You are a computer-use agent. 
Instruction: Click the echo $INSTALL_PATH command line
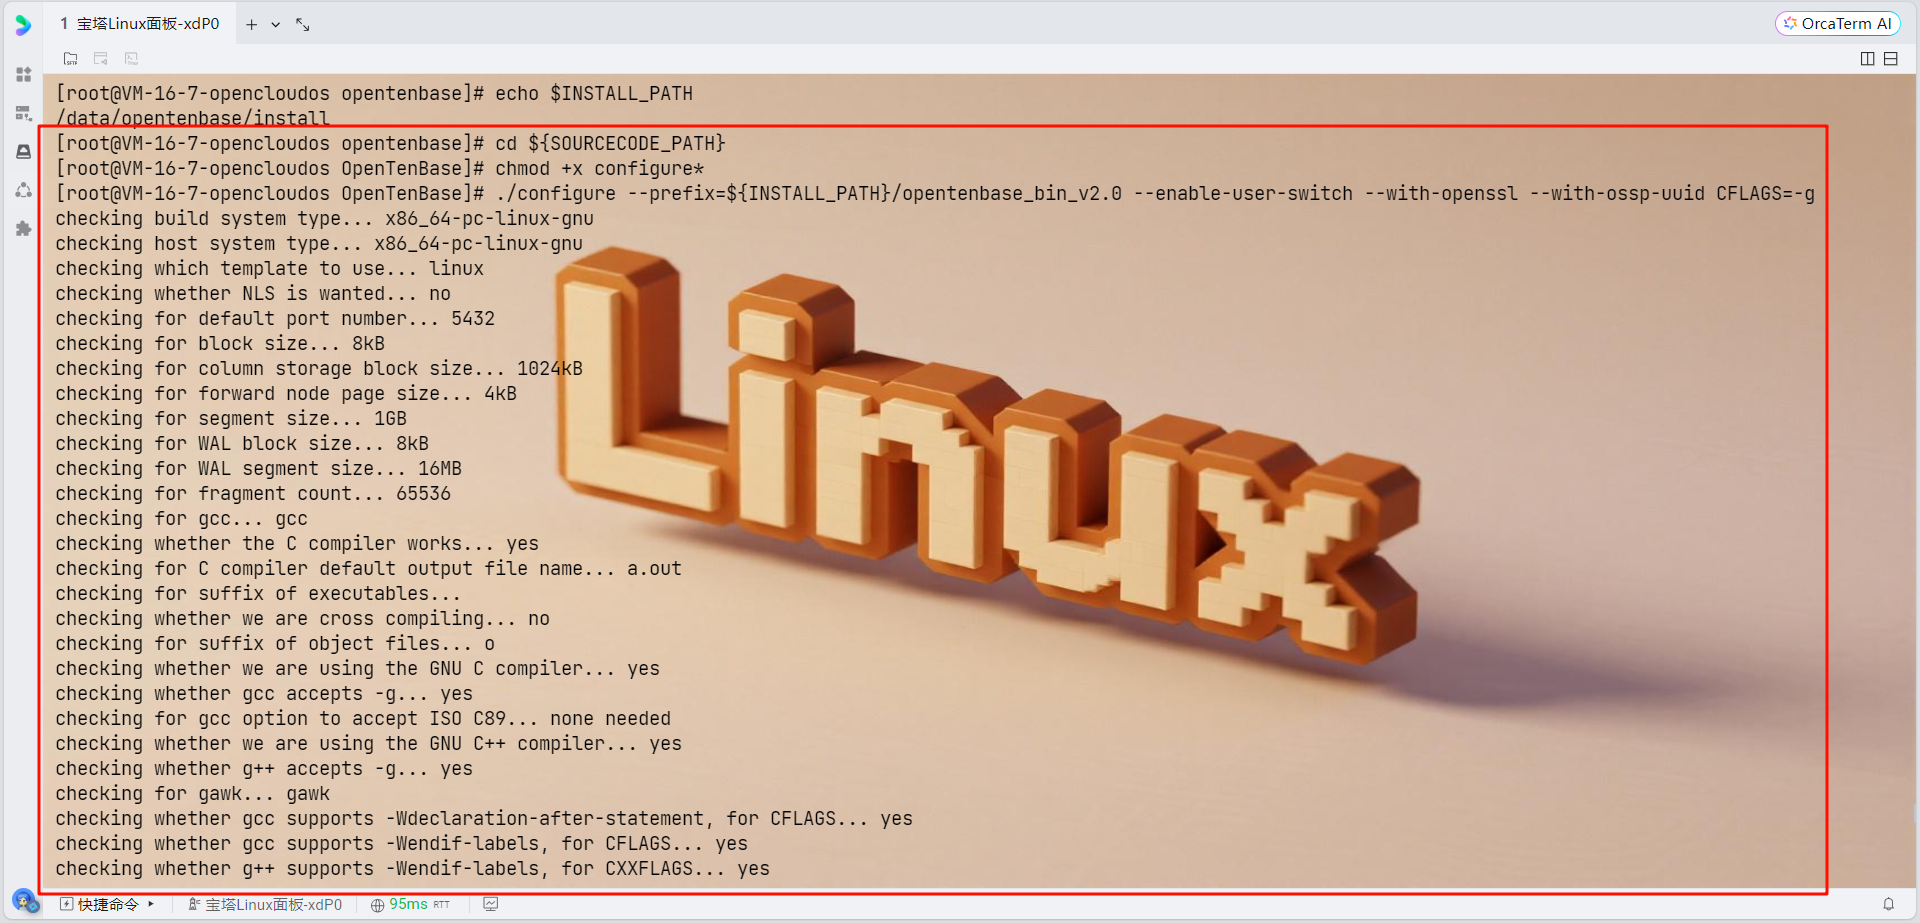374,94
